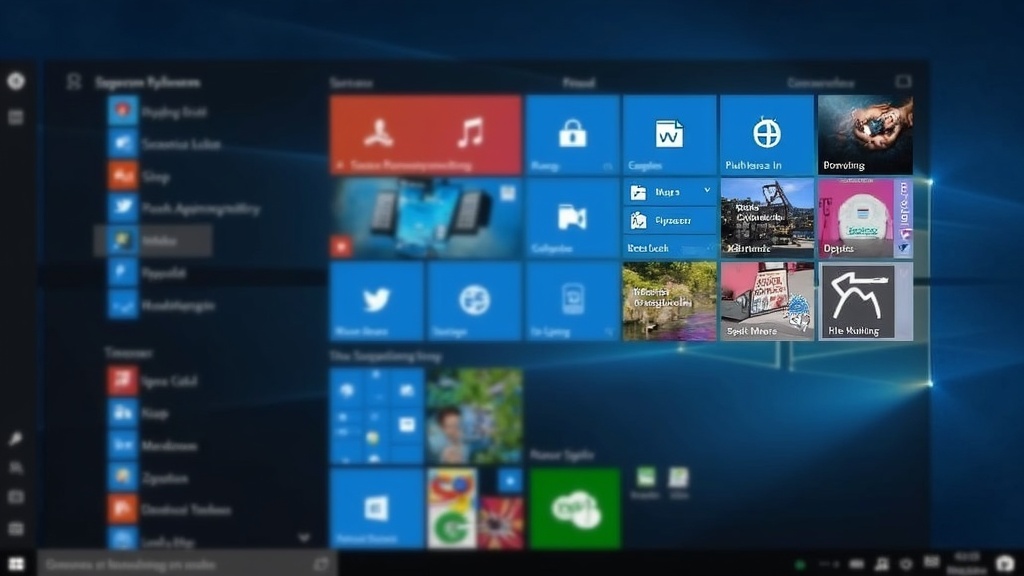This screenshot has width=1024, height=576.
Task: Open the globe icon tile
Action: pyautogui.click(x=766, y=135)
